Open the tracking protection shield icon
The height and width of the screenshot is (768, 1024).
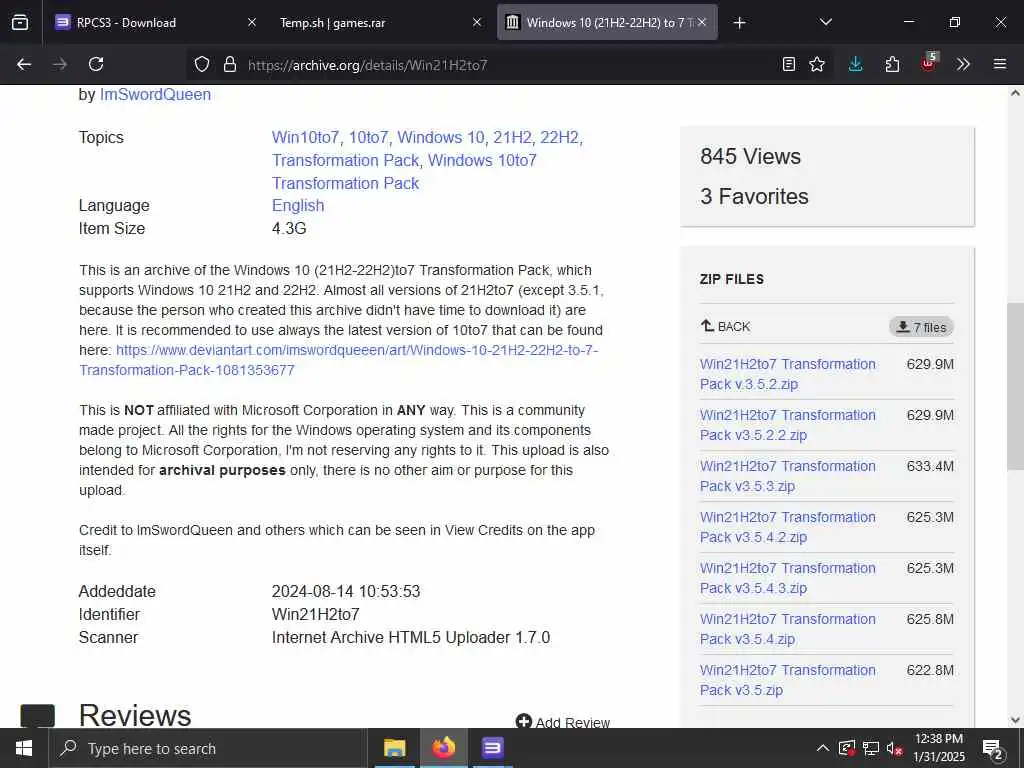pos(202,64)
